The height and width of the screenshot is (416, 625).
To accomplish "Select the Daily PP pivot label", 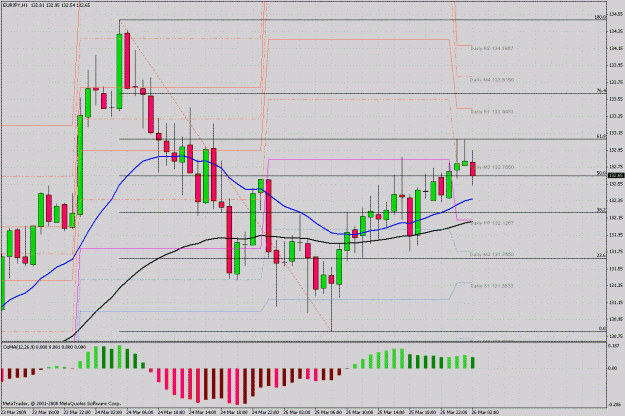I will (x=491, y=223).
